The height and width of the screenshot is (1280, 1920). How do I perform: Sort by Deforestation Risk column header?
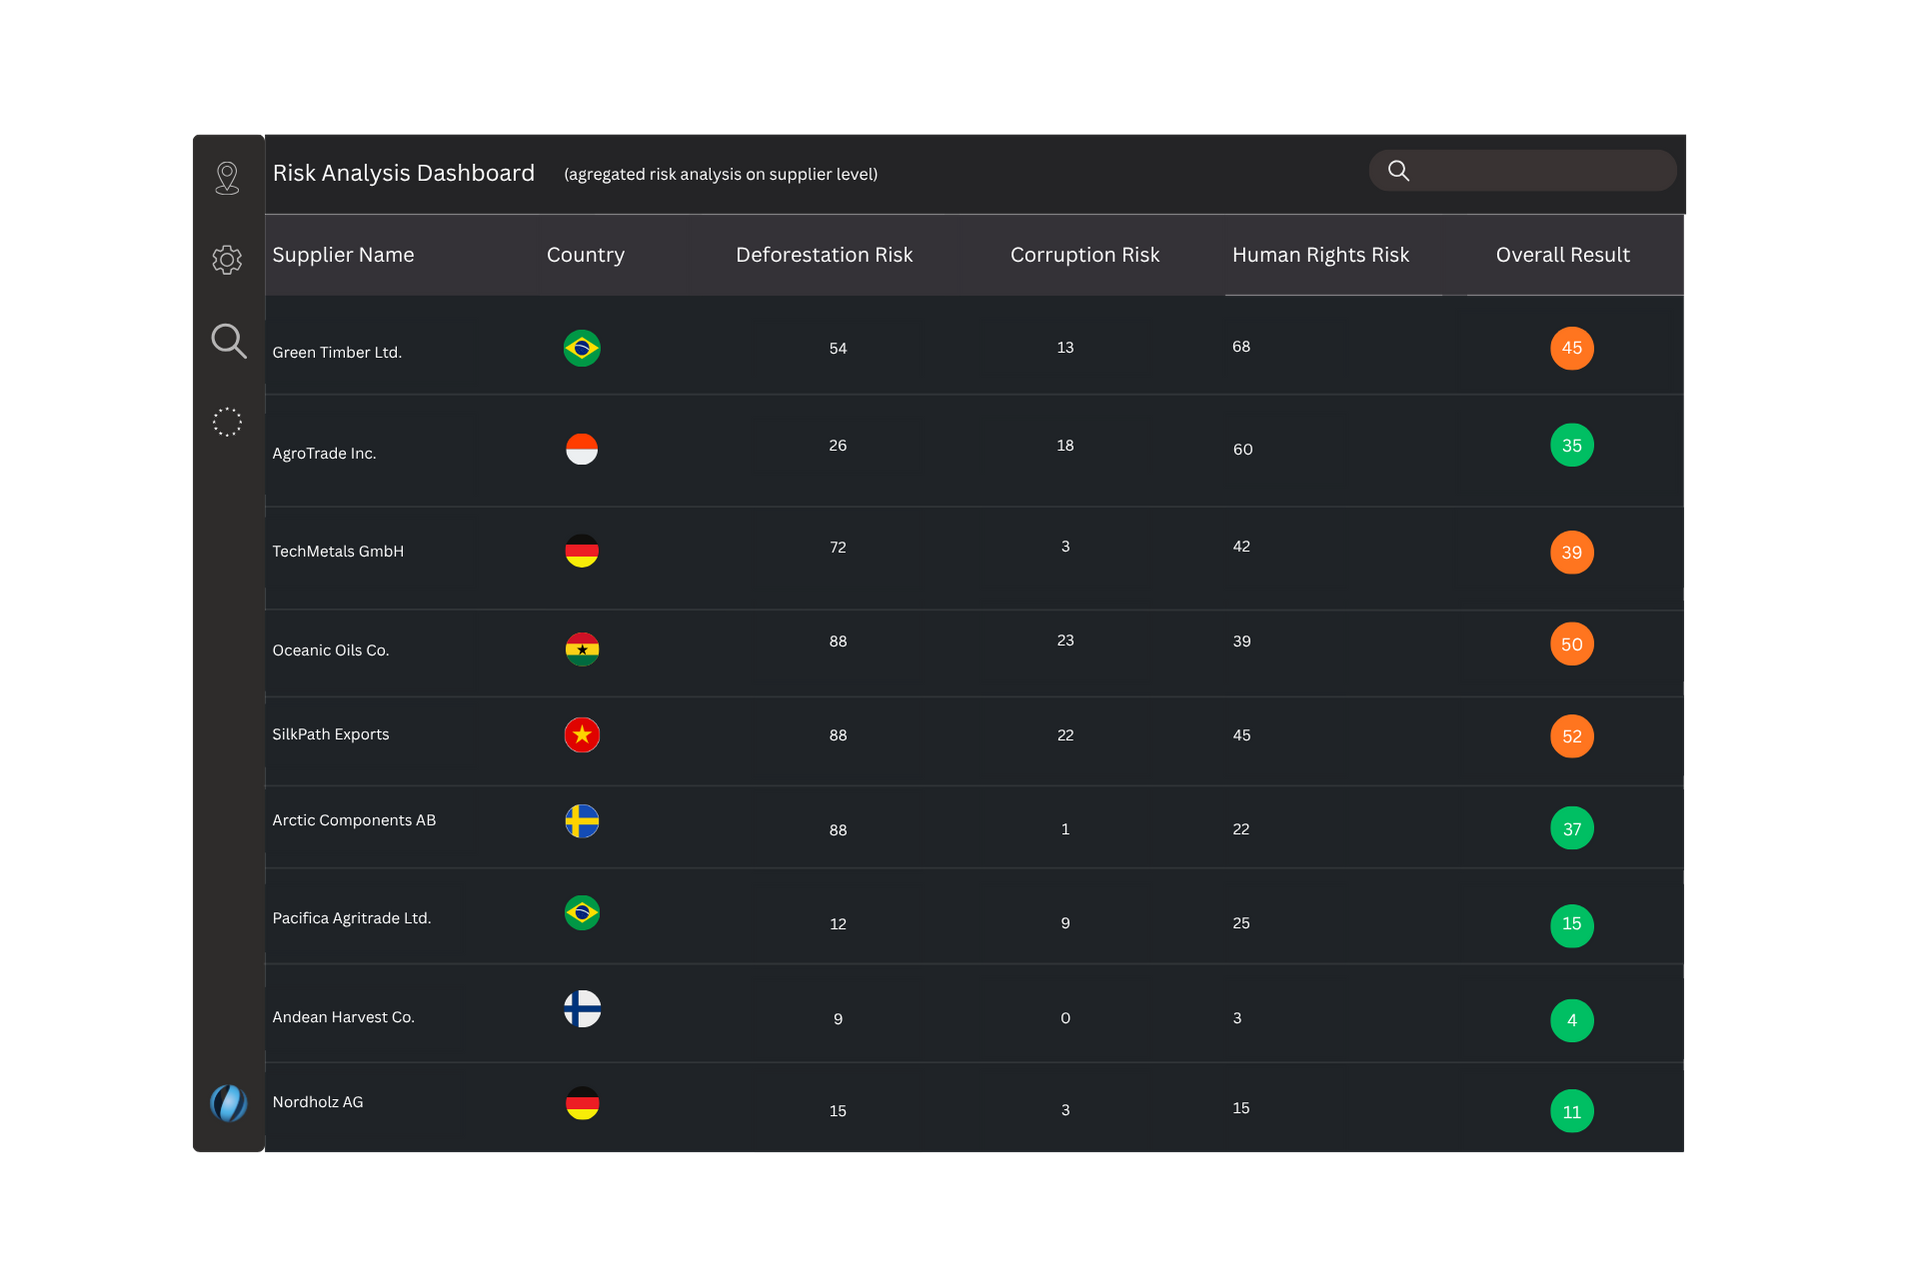824,255
